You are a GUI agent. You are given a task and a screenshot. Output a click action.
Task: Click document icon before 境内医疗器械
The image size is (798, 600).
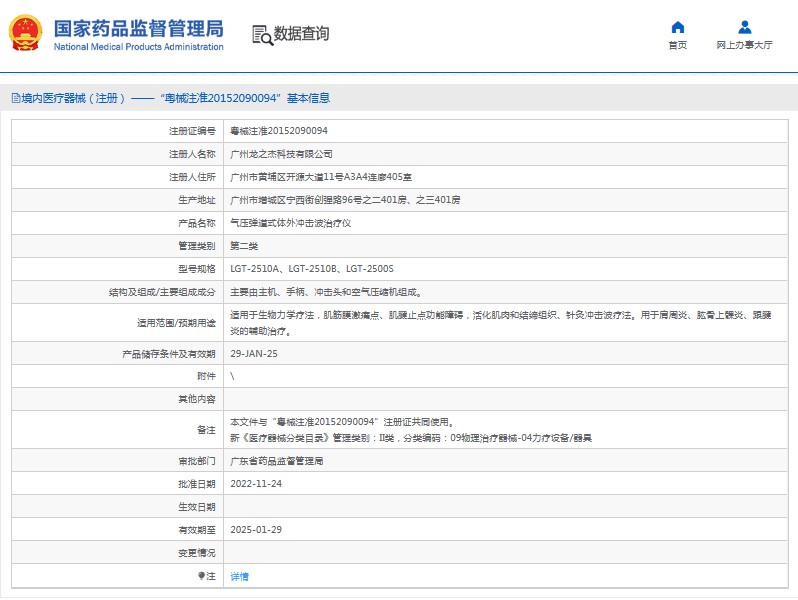coord(16,98)
